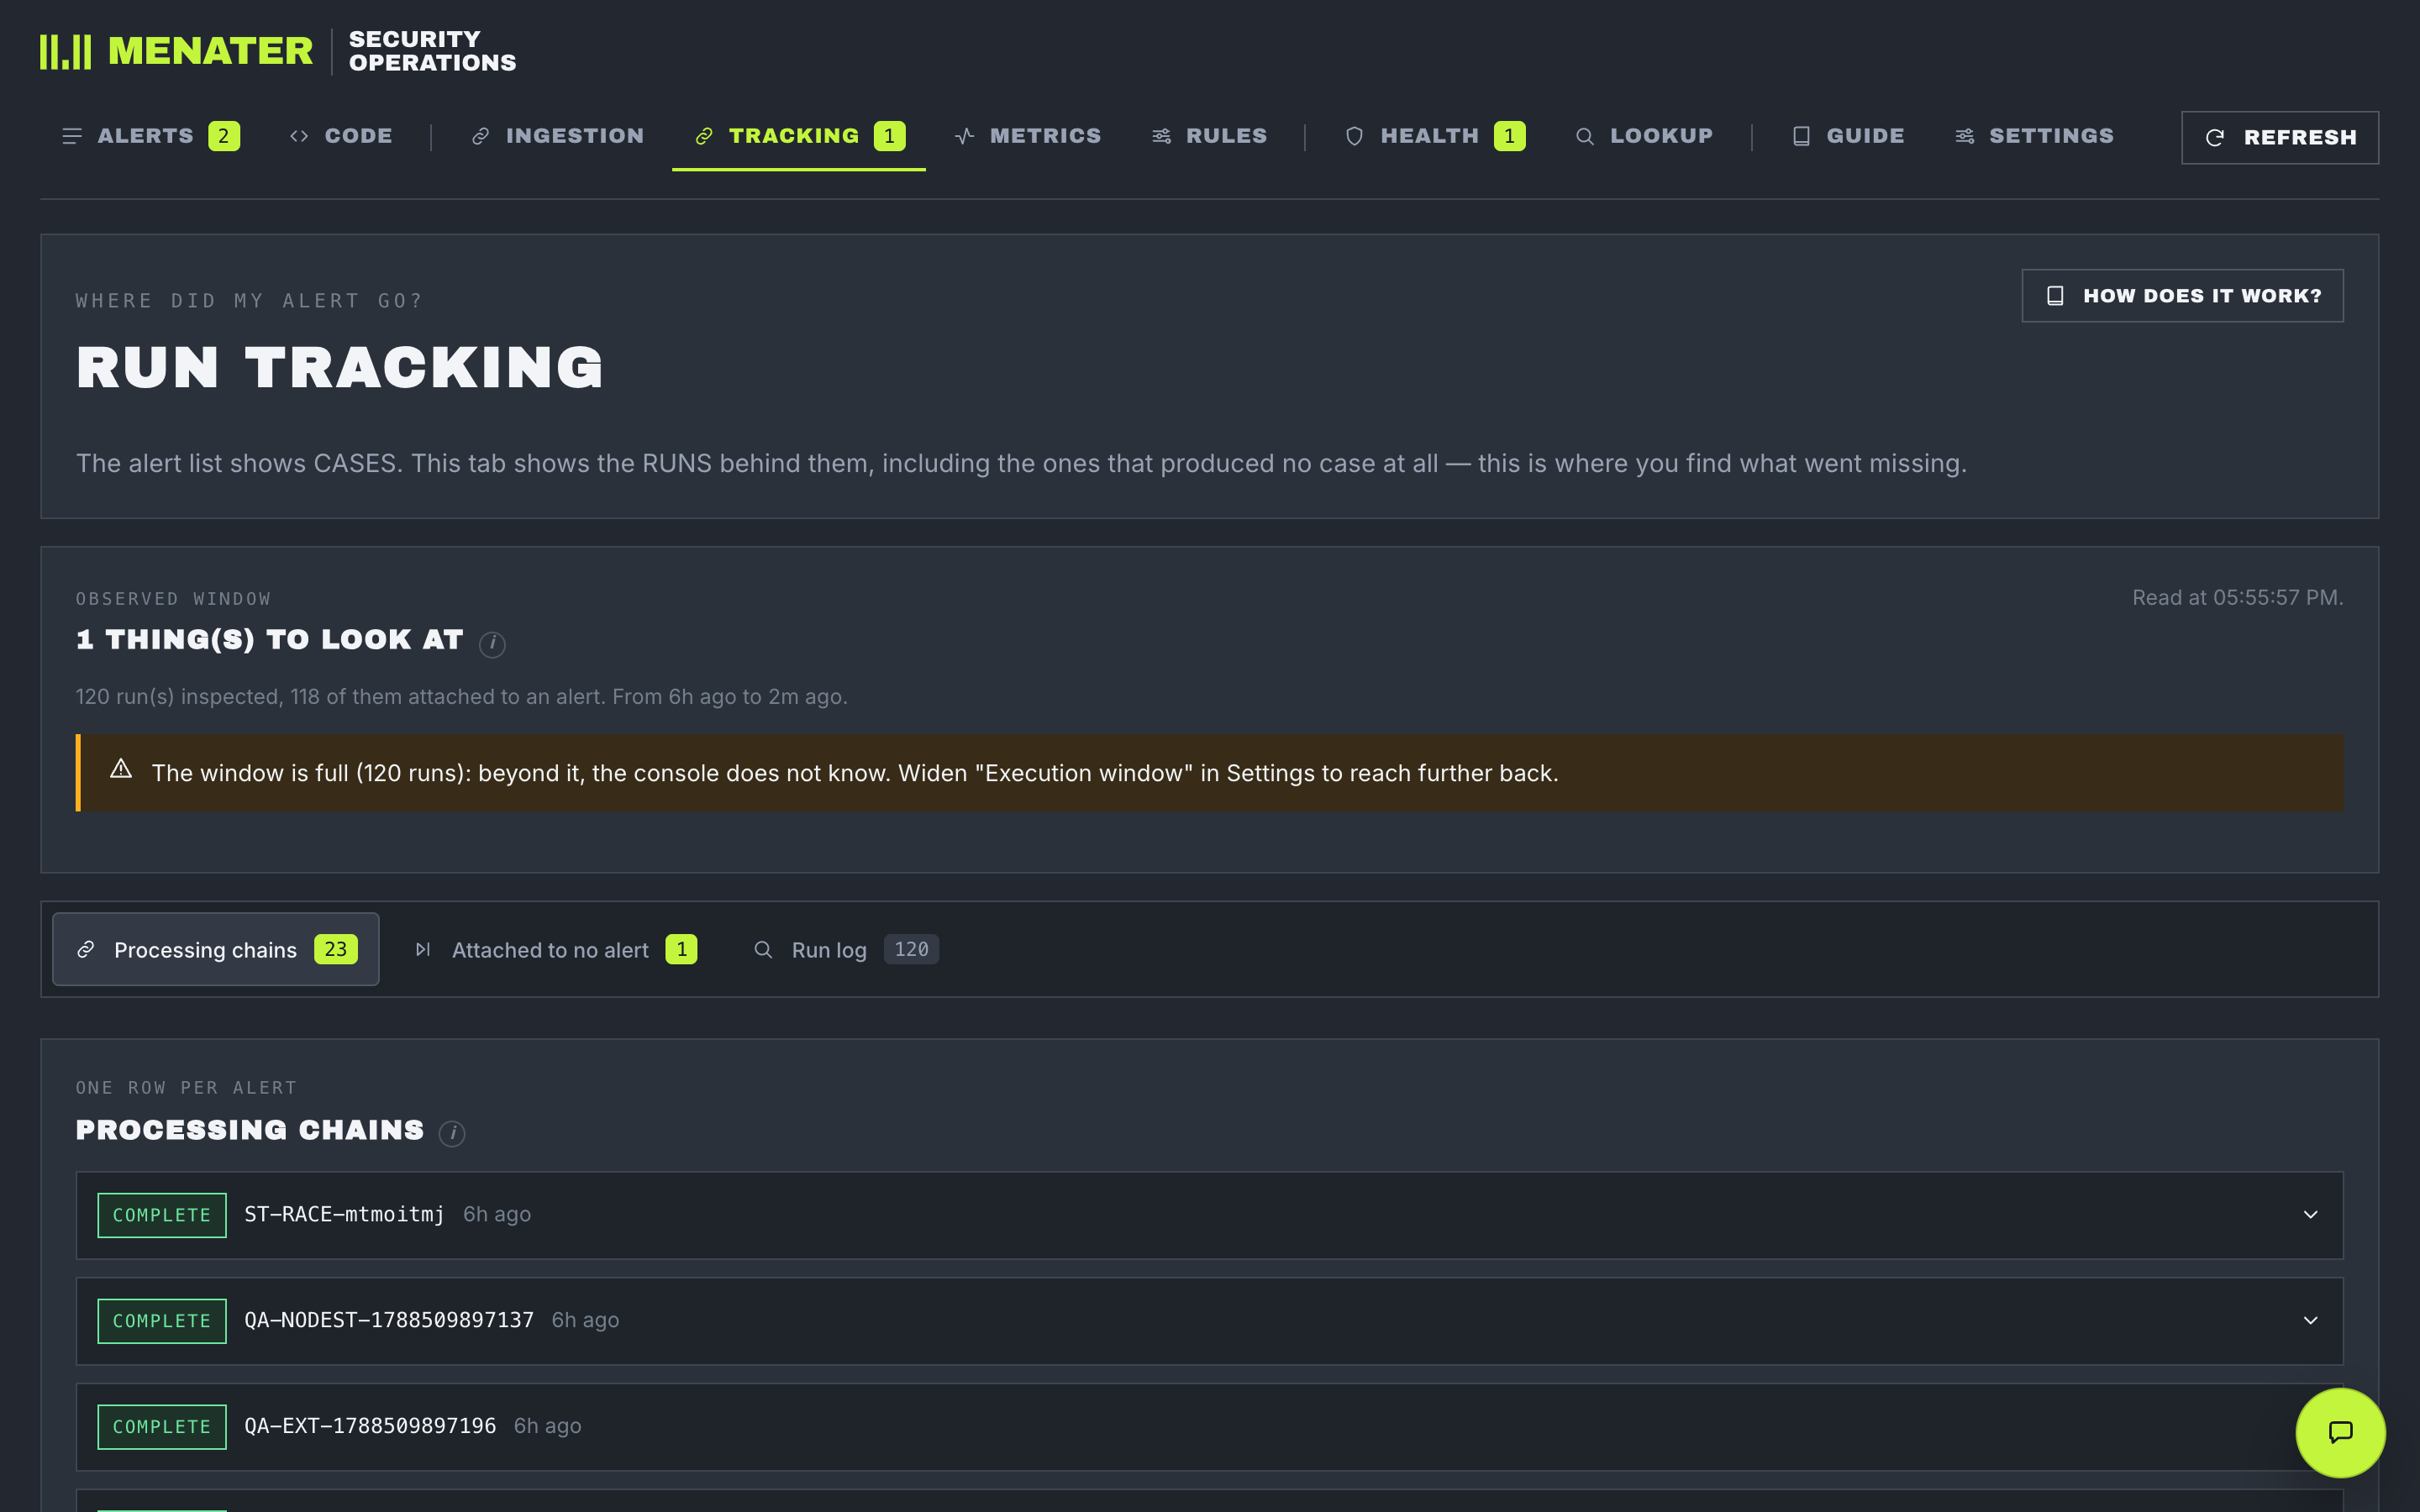The height and width of the screenshot is (1512, 2420).
Task: Click the shield icon beside Health
Action: pos(1354,136)
